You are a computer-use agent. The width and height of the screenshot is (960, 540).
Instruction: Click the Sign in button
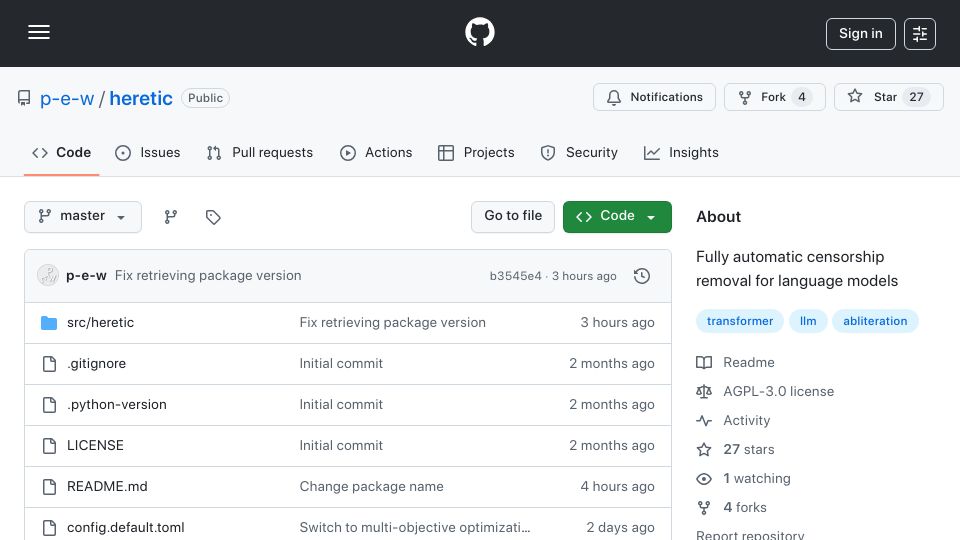860,34
